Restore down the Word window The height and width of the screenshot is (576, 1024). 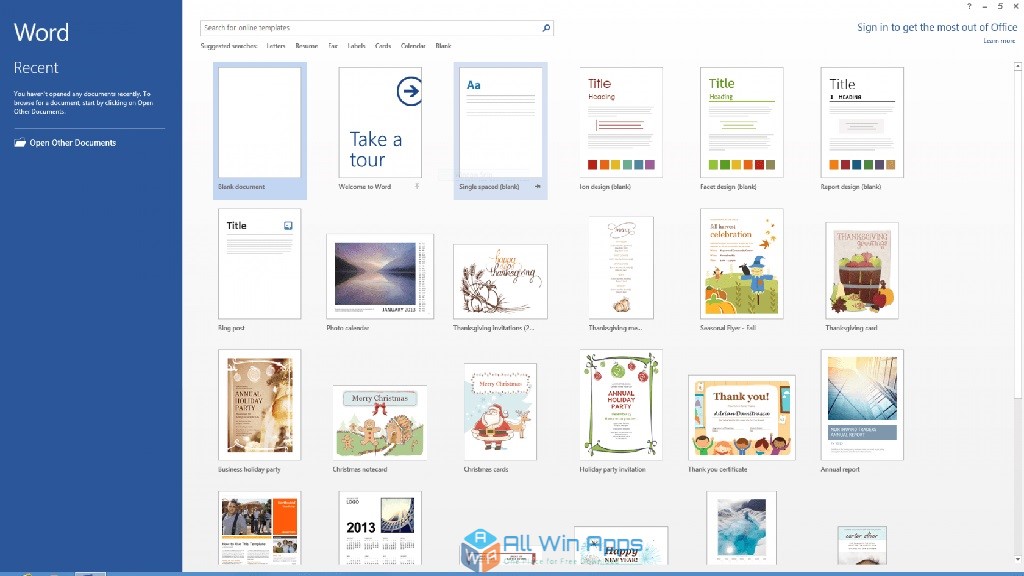pos(1000,7)
